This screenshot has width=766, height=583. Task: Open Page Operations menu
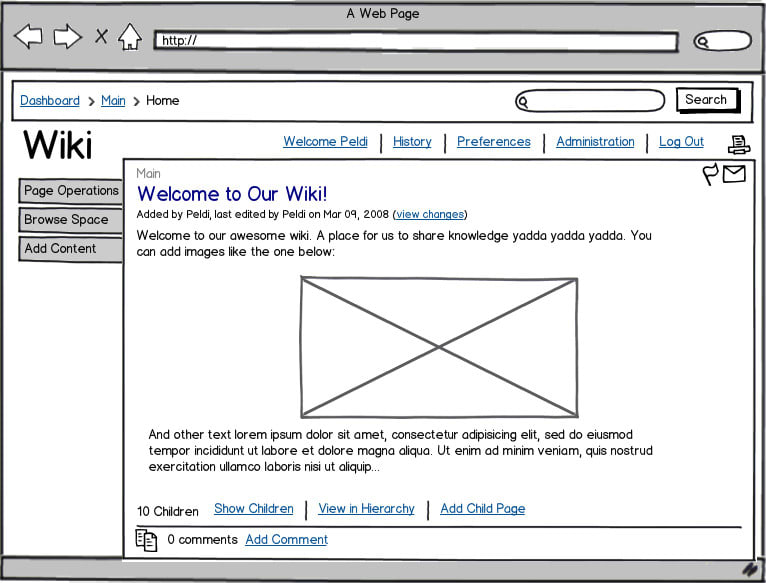click(x=71, y=191)
